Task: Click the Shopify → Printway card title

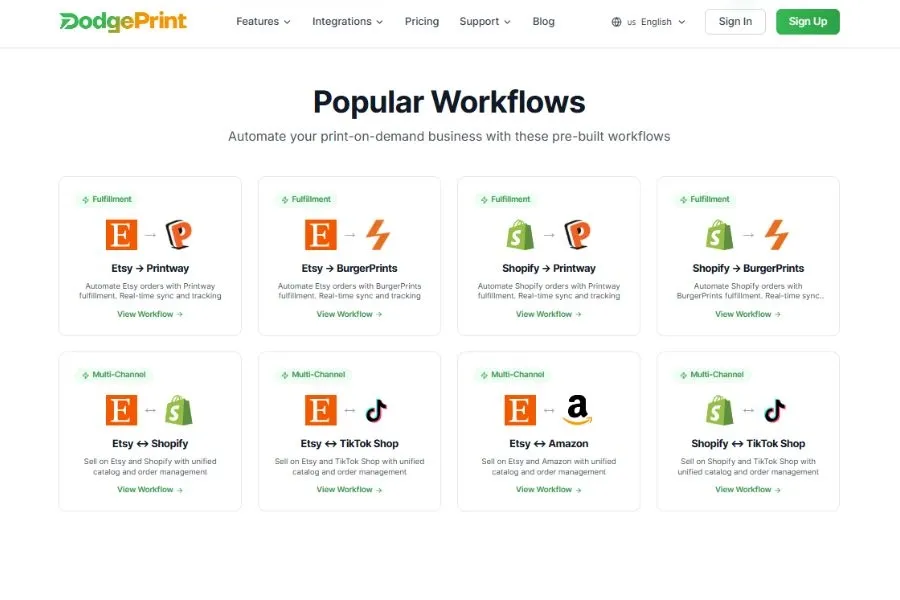Action: tap(549, 268)
